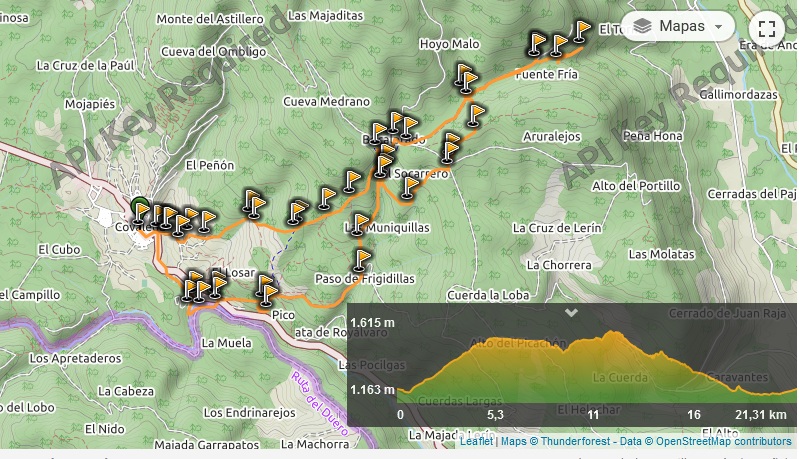Select the flag waypoint beside El Torruco
Viewport: 799px width, 459px height.
[x=580, y=31]
